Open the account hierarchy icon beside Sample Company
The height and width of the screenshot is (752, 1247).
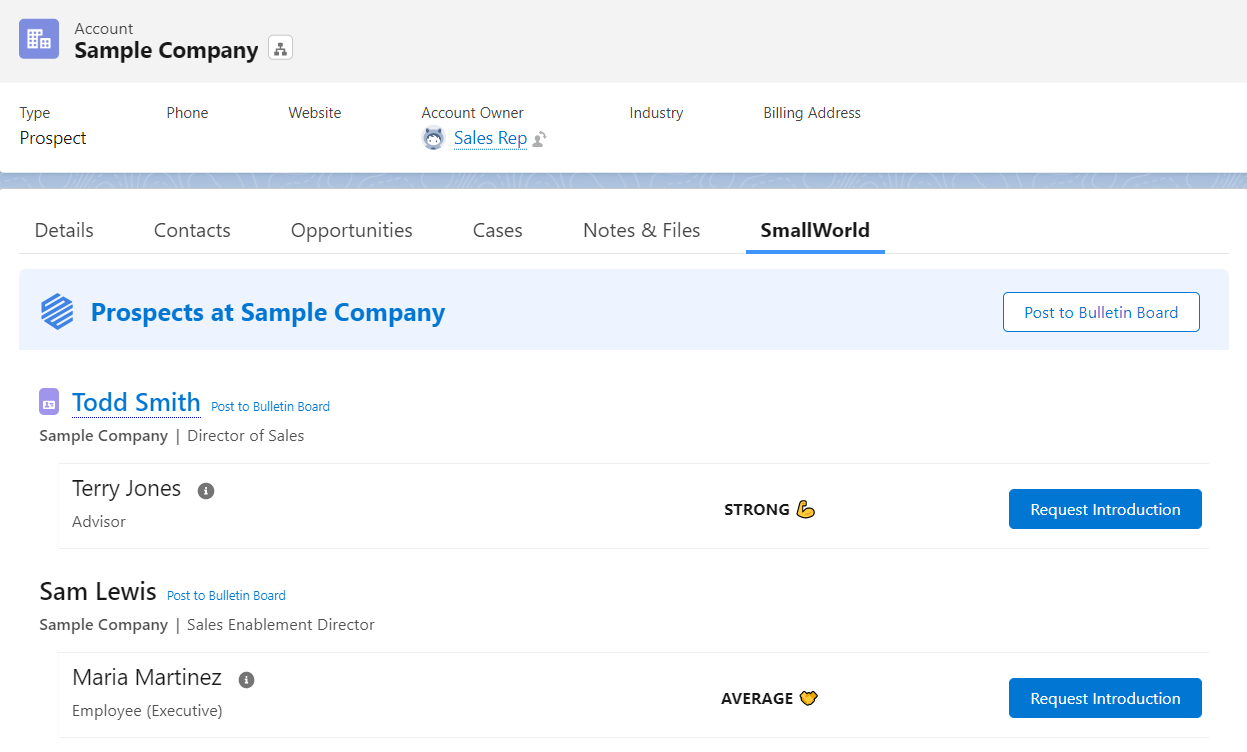point(280,46)
